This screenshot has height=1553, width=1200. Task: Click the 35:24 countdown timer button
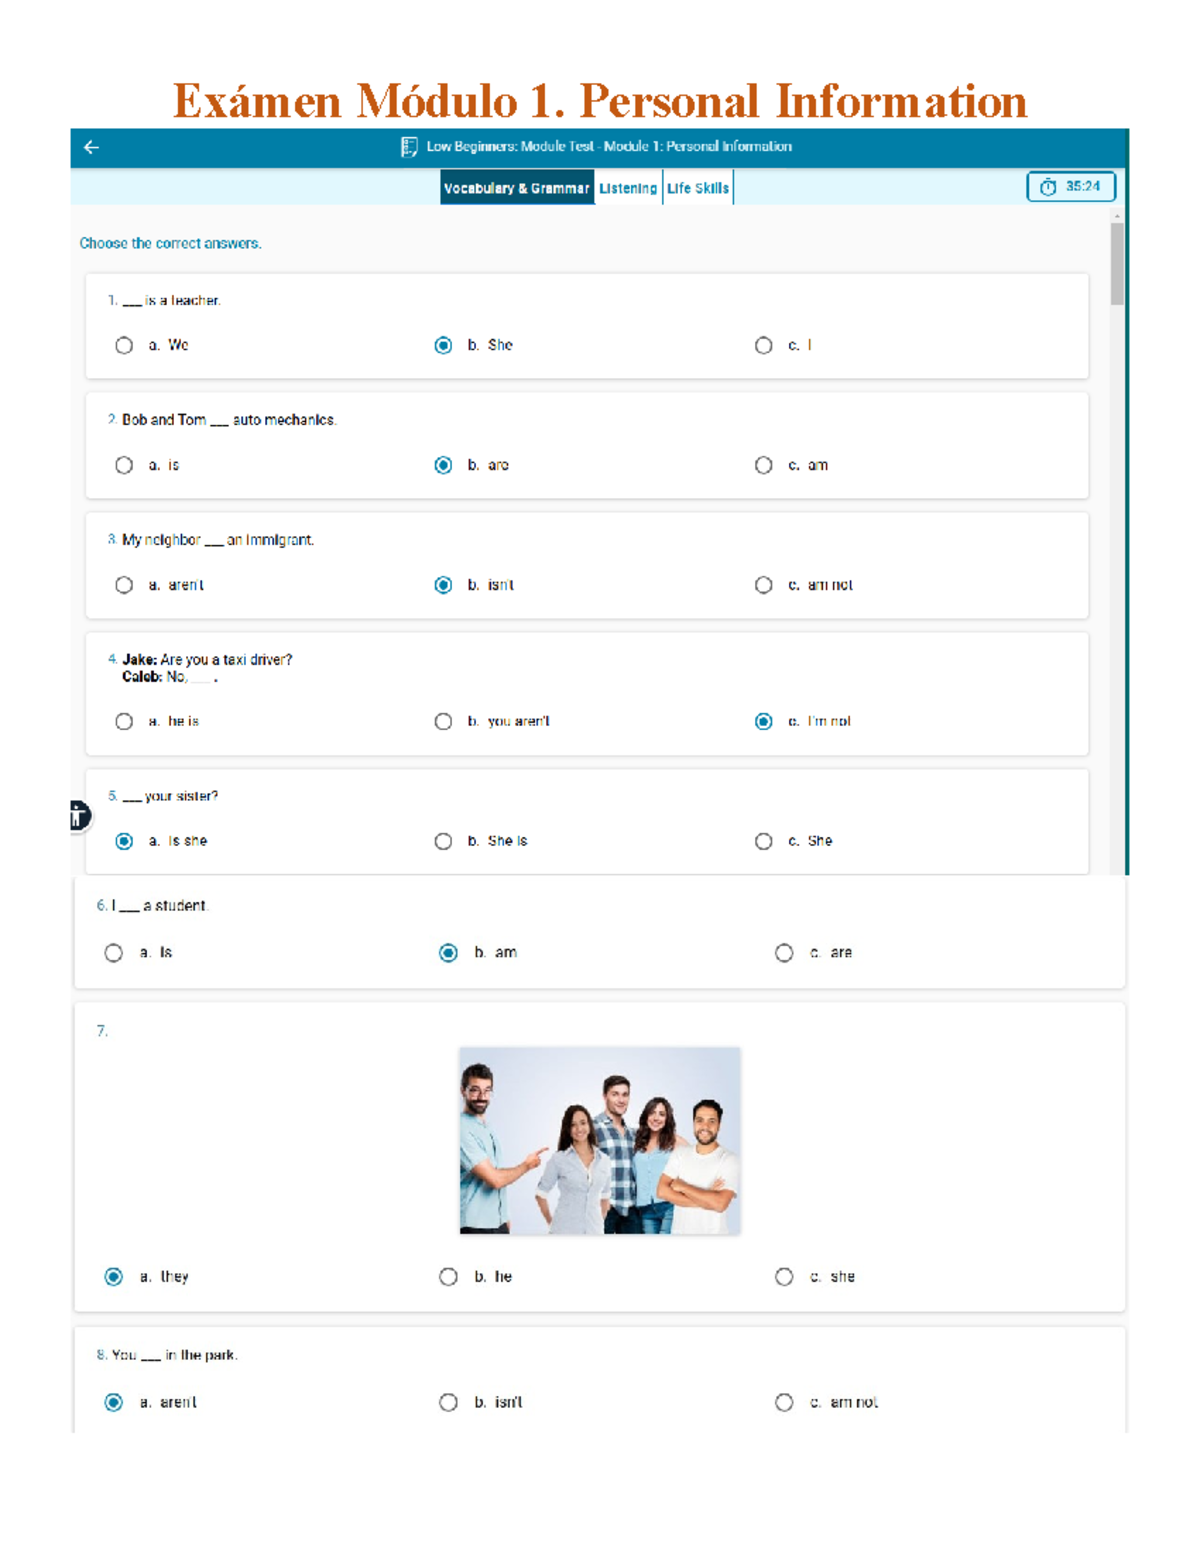[1070, 187]
